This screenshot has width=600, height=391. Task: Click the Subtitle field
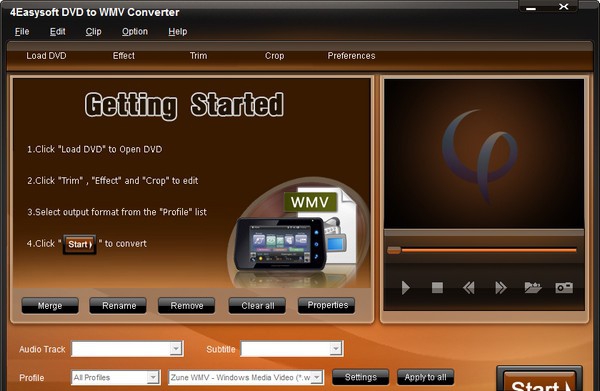(x=292, y=349)
